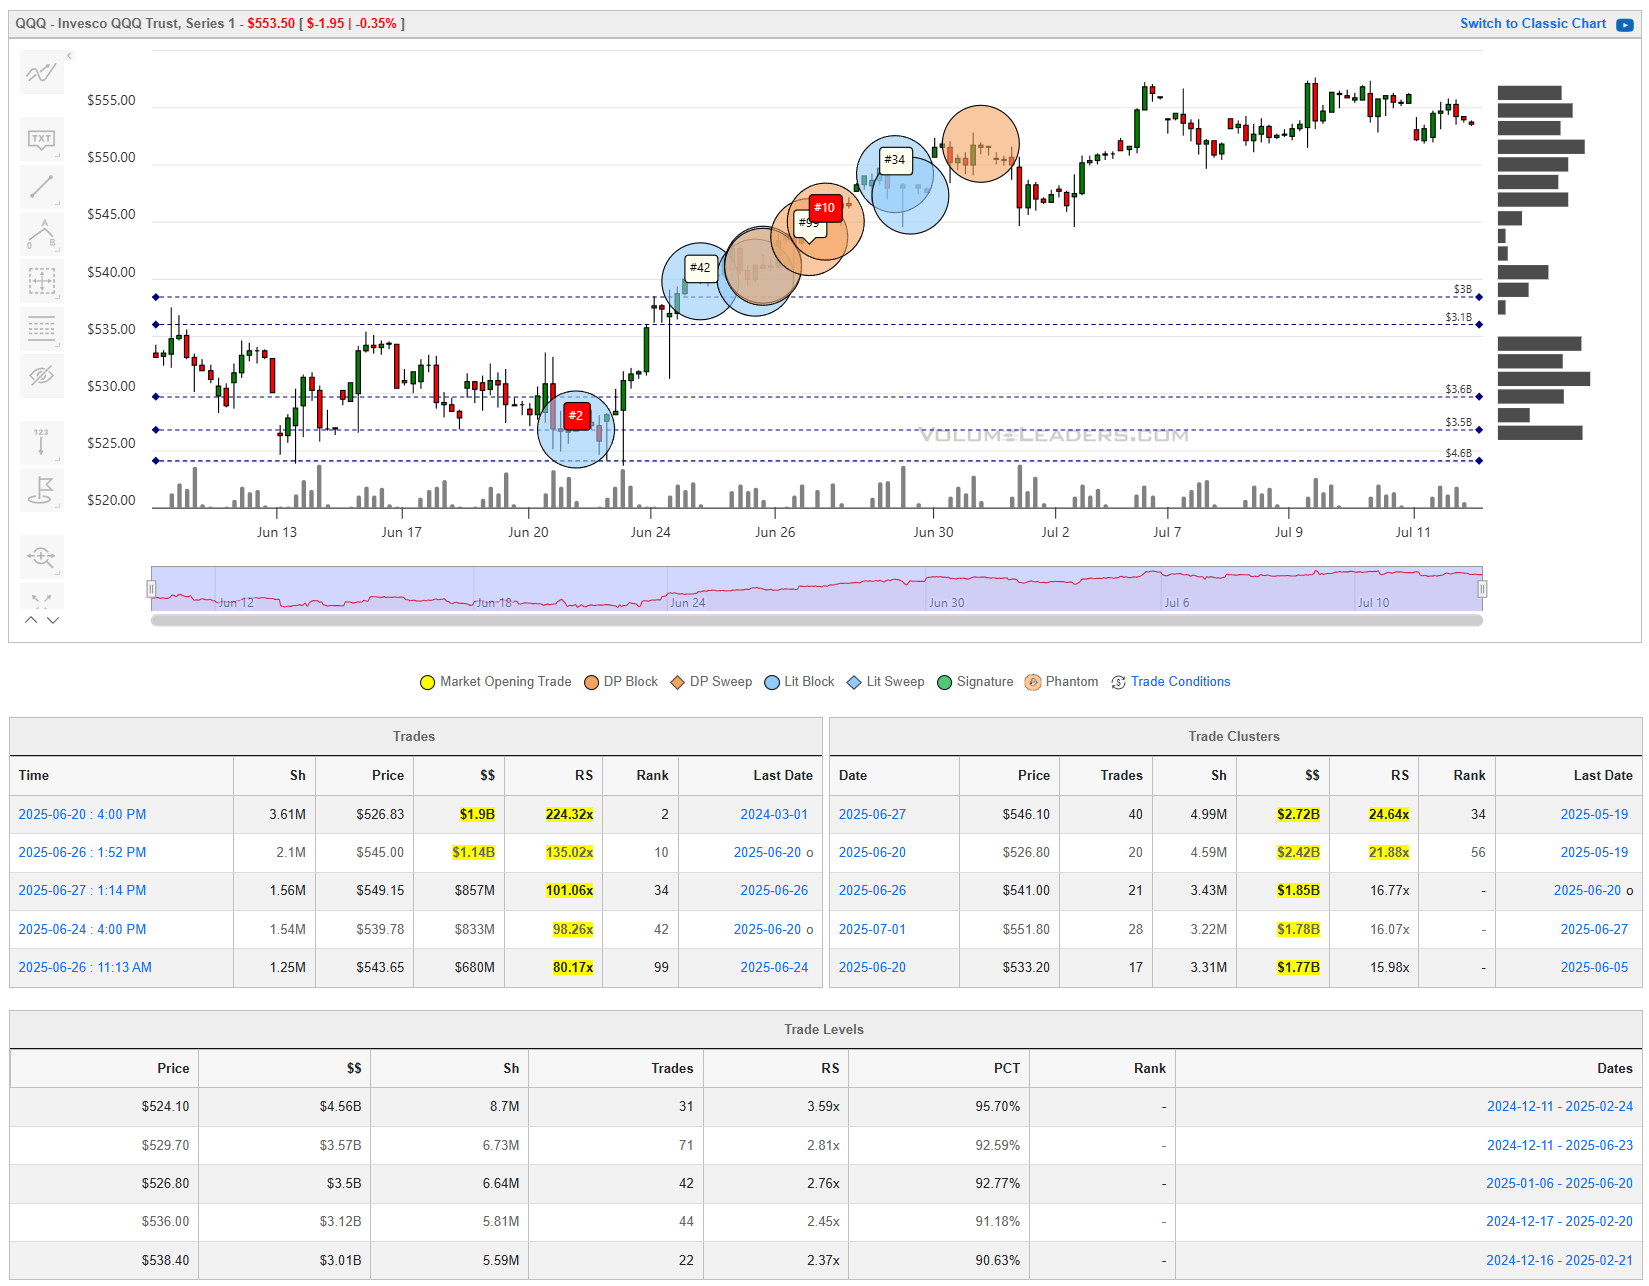Select the line drawing tool
1649x1286 pixels.
[x=42, y=187]
